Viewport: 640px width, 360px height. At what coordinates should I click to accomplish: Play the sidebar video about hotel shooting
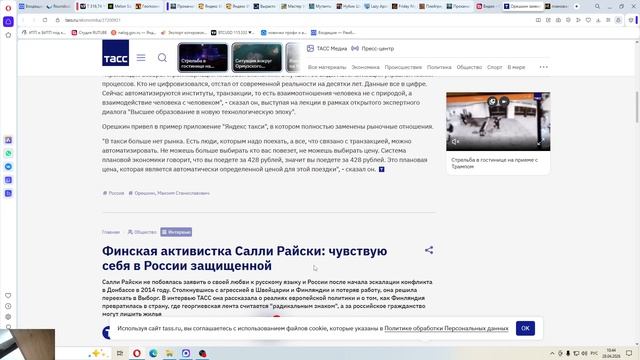498,121
